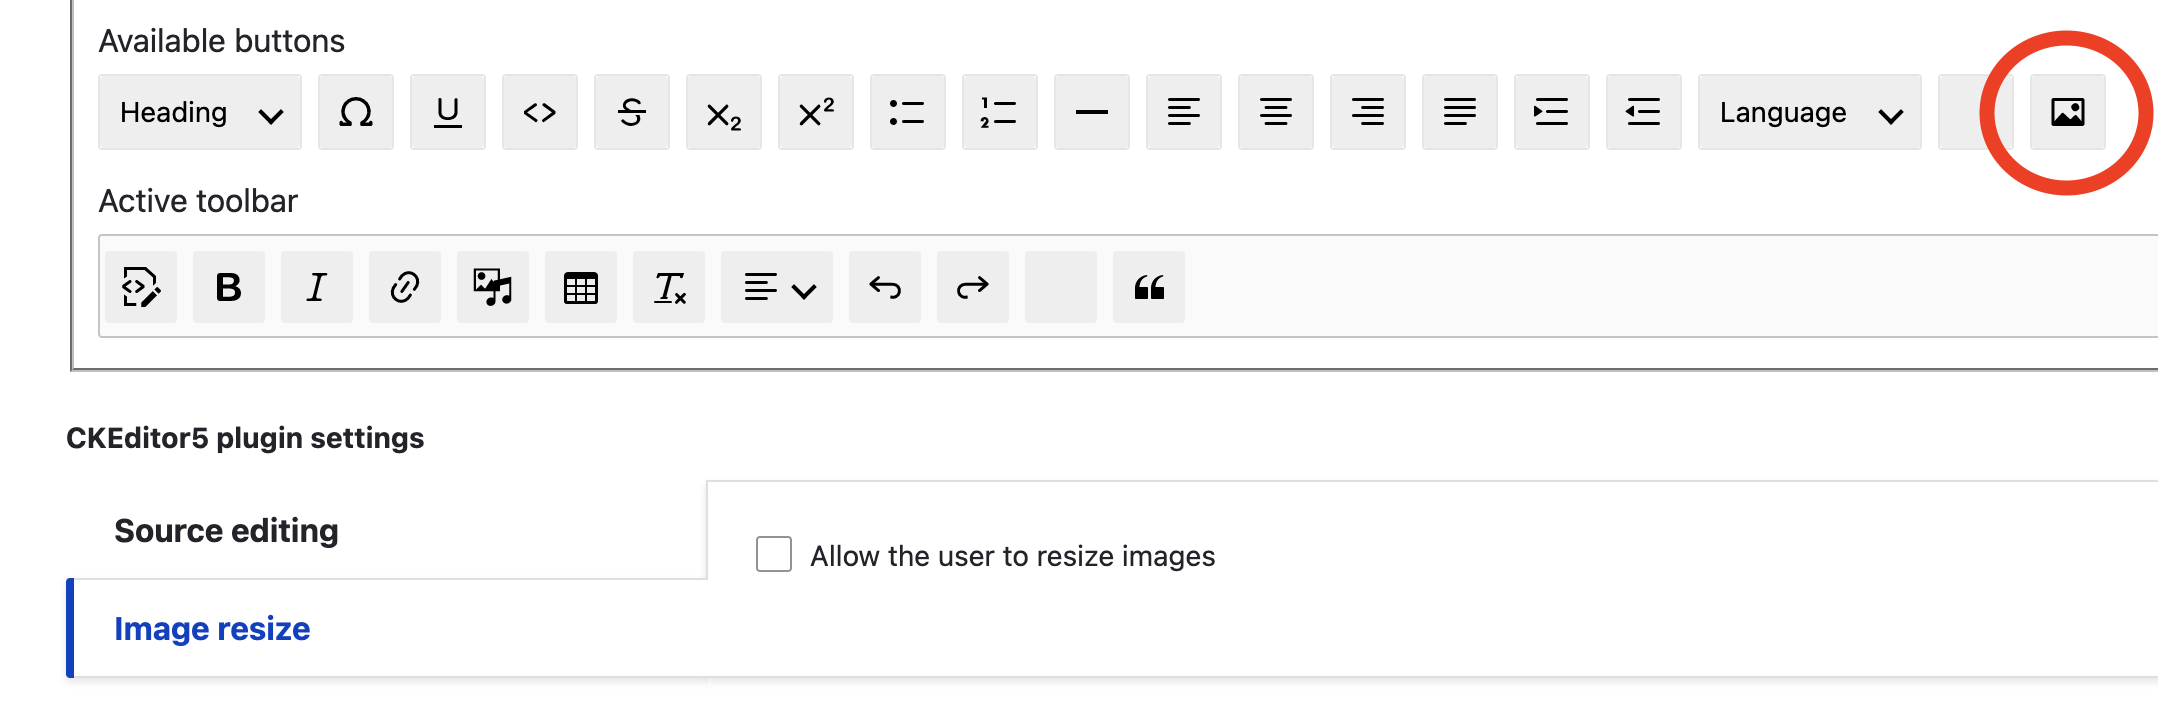2158x710 pixels.
Task: Enable the Allow user to resize images checkbox
Action: (771, 554)
